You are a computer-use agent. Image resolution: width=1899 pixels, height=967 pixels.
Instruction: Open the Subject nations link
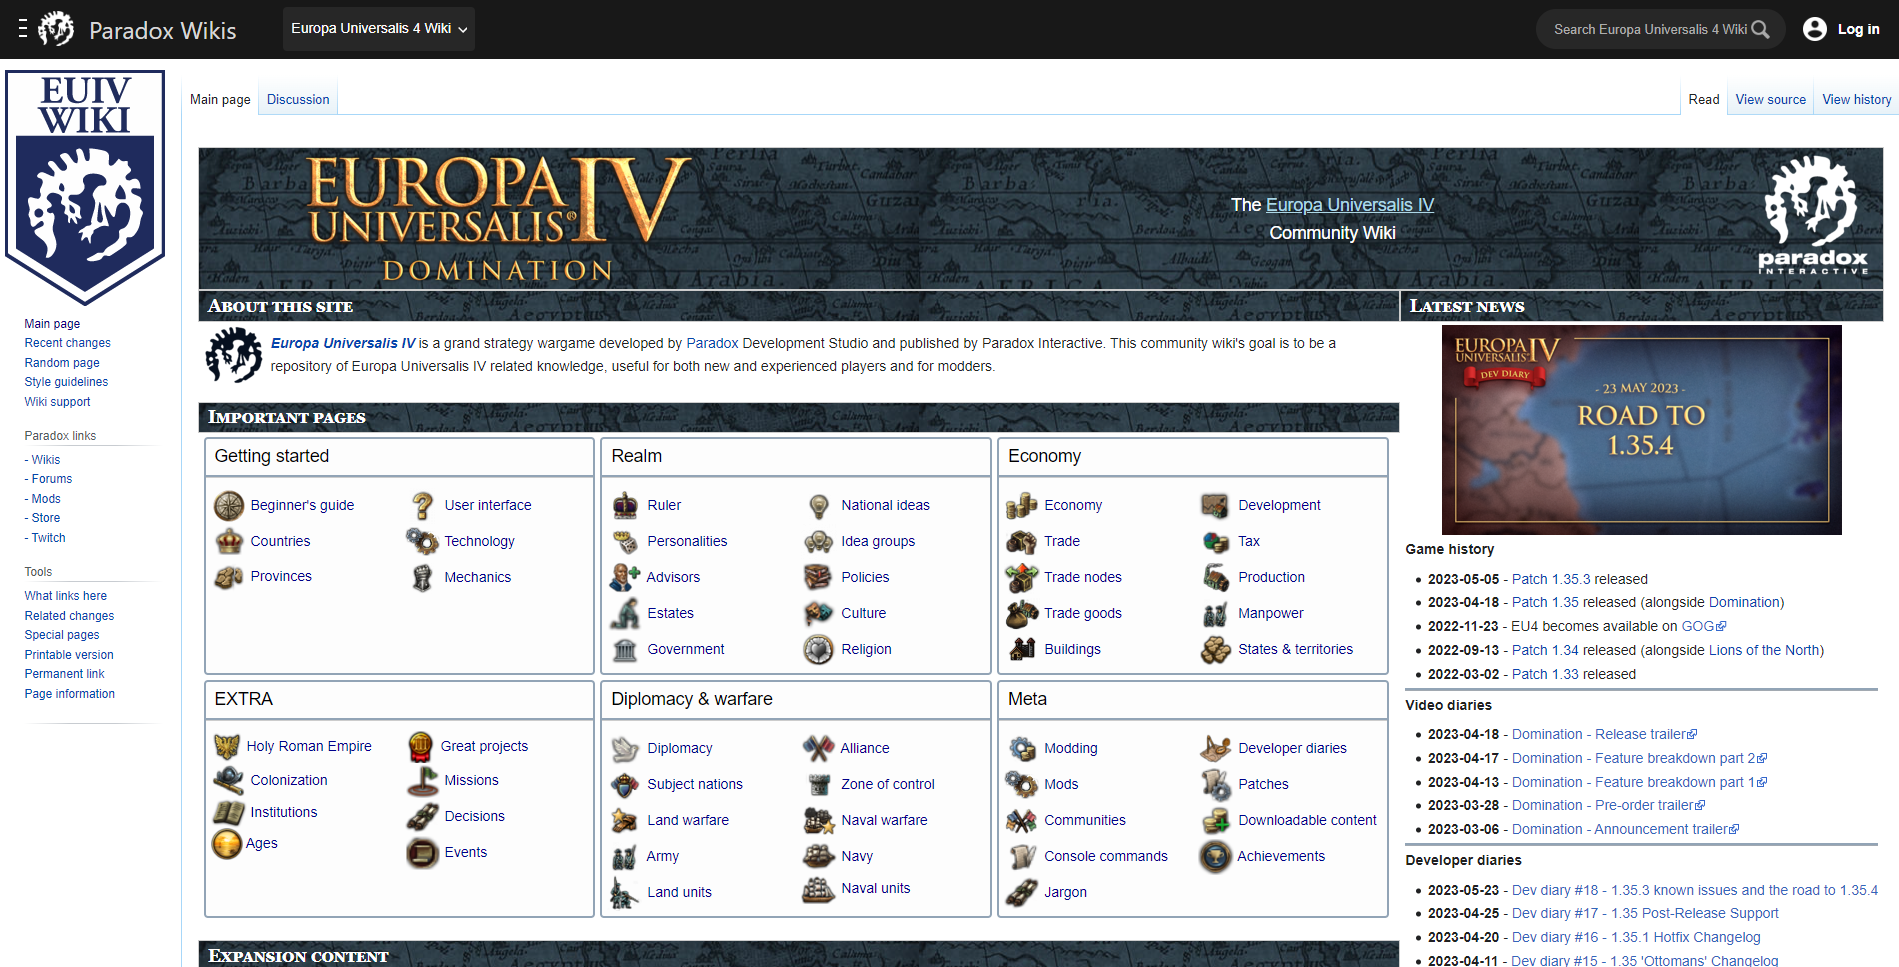pyautogui.click(x=695, y=784)
